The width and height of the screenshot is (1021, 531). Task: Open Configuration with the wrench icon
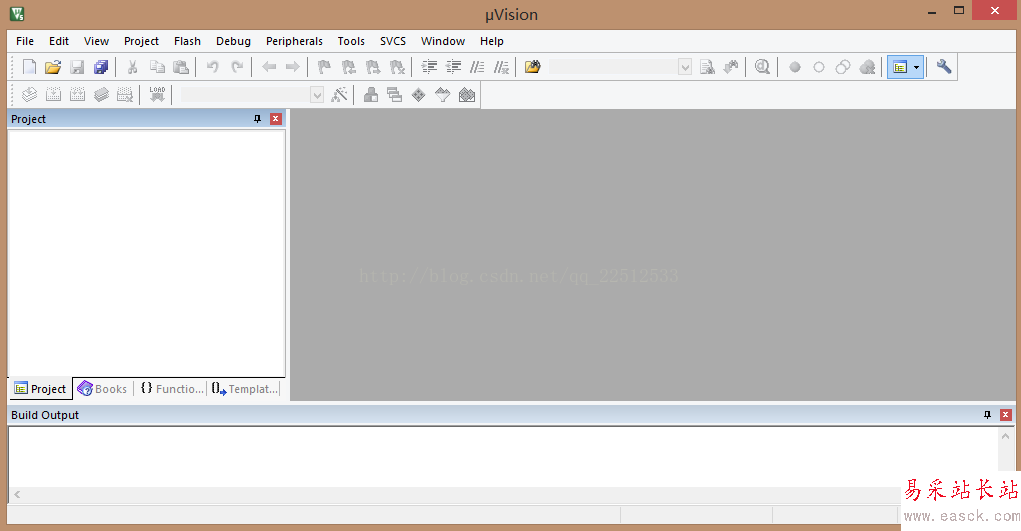tap(944, 66)
